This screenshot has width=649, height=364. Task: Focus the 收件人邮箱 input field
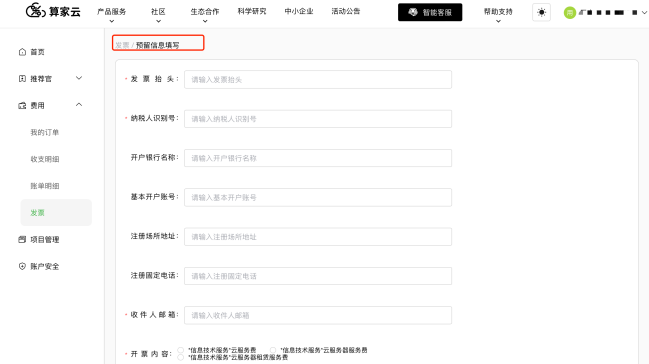click(x=318, y=316)
